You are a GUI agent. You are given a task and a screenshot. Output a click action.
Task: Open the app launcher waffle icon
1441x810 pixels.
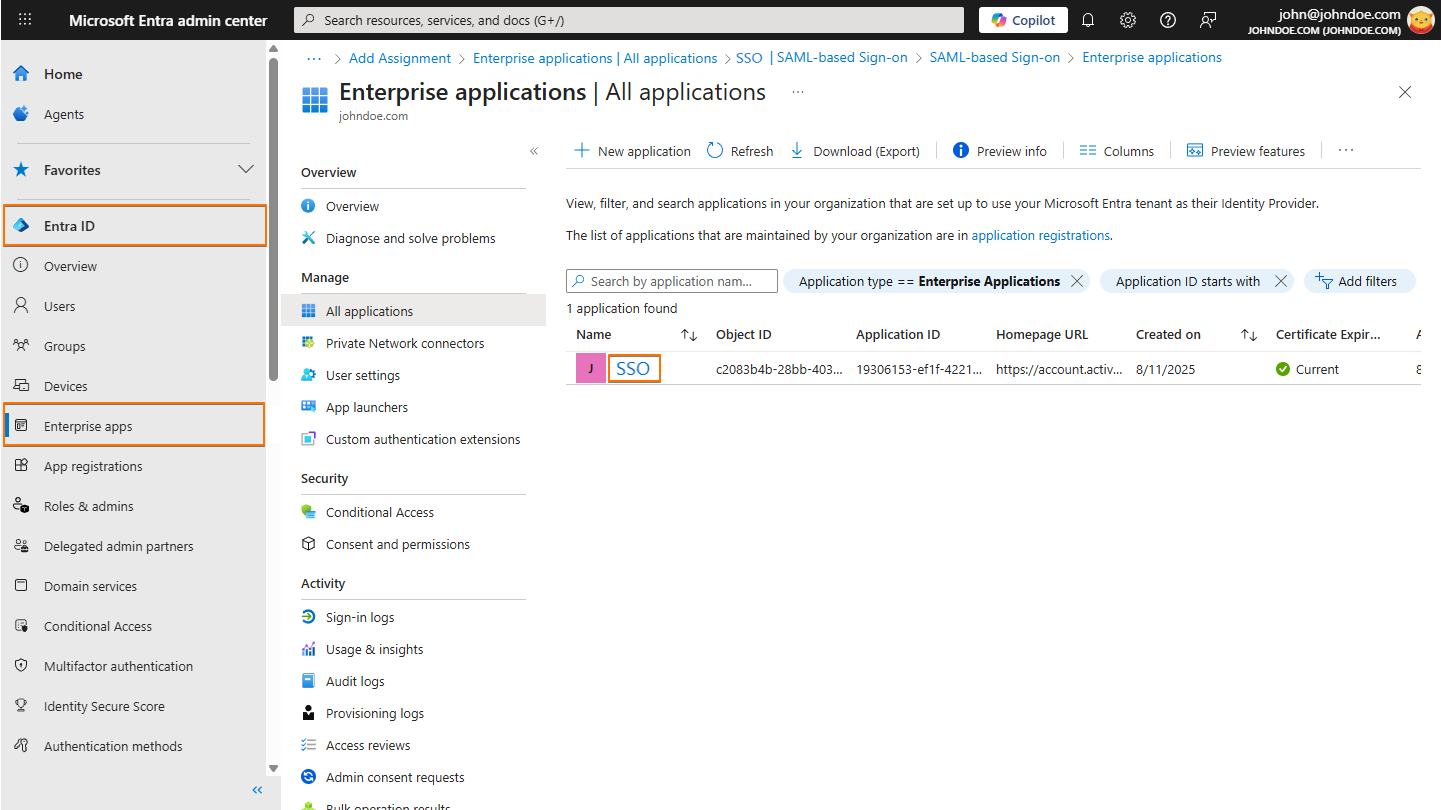[24, 20]
